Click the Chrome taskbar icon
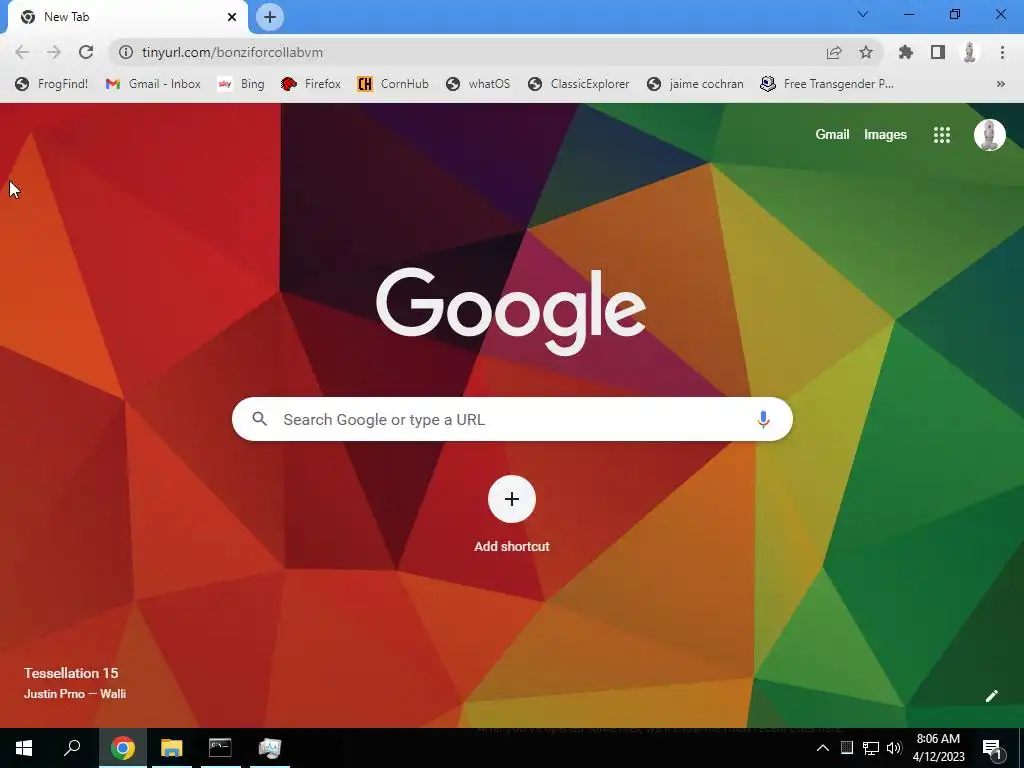 coord(123,748)
